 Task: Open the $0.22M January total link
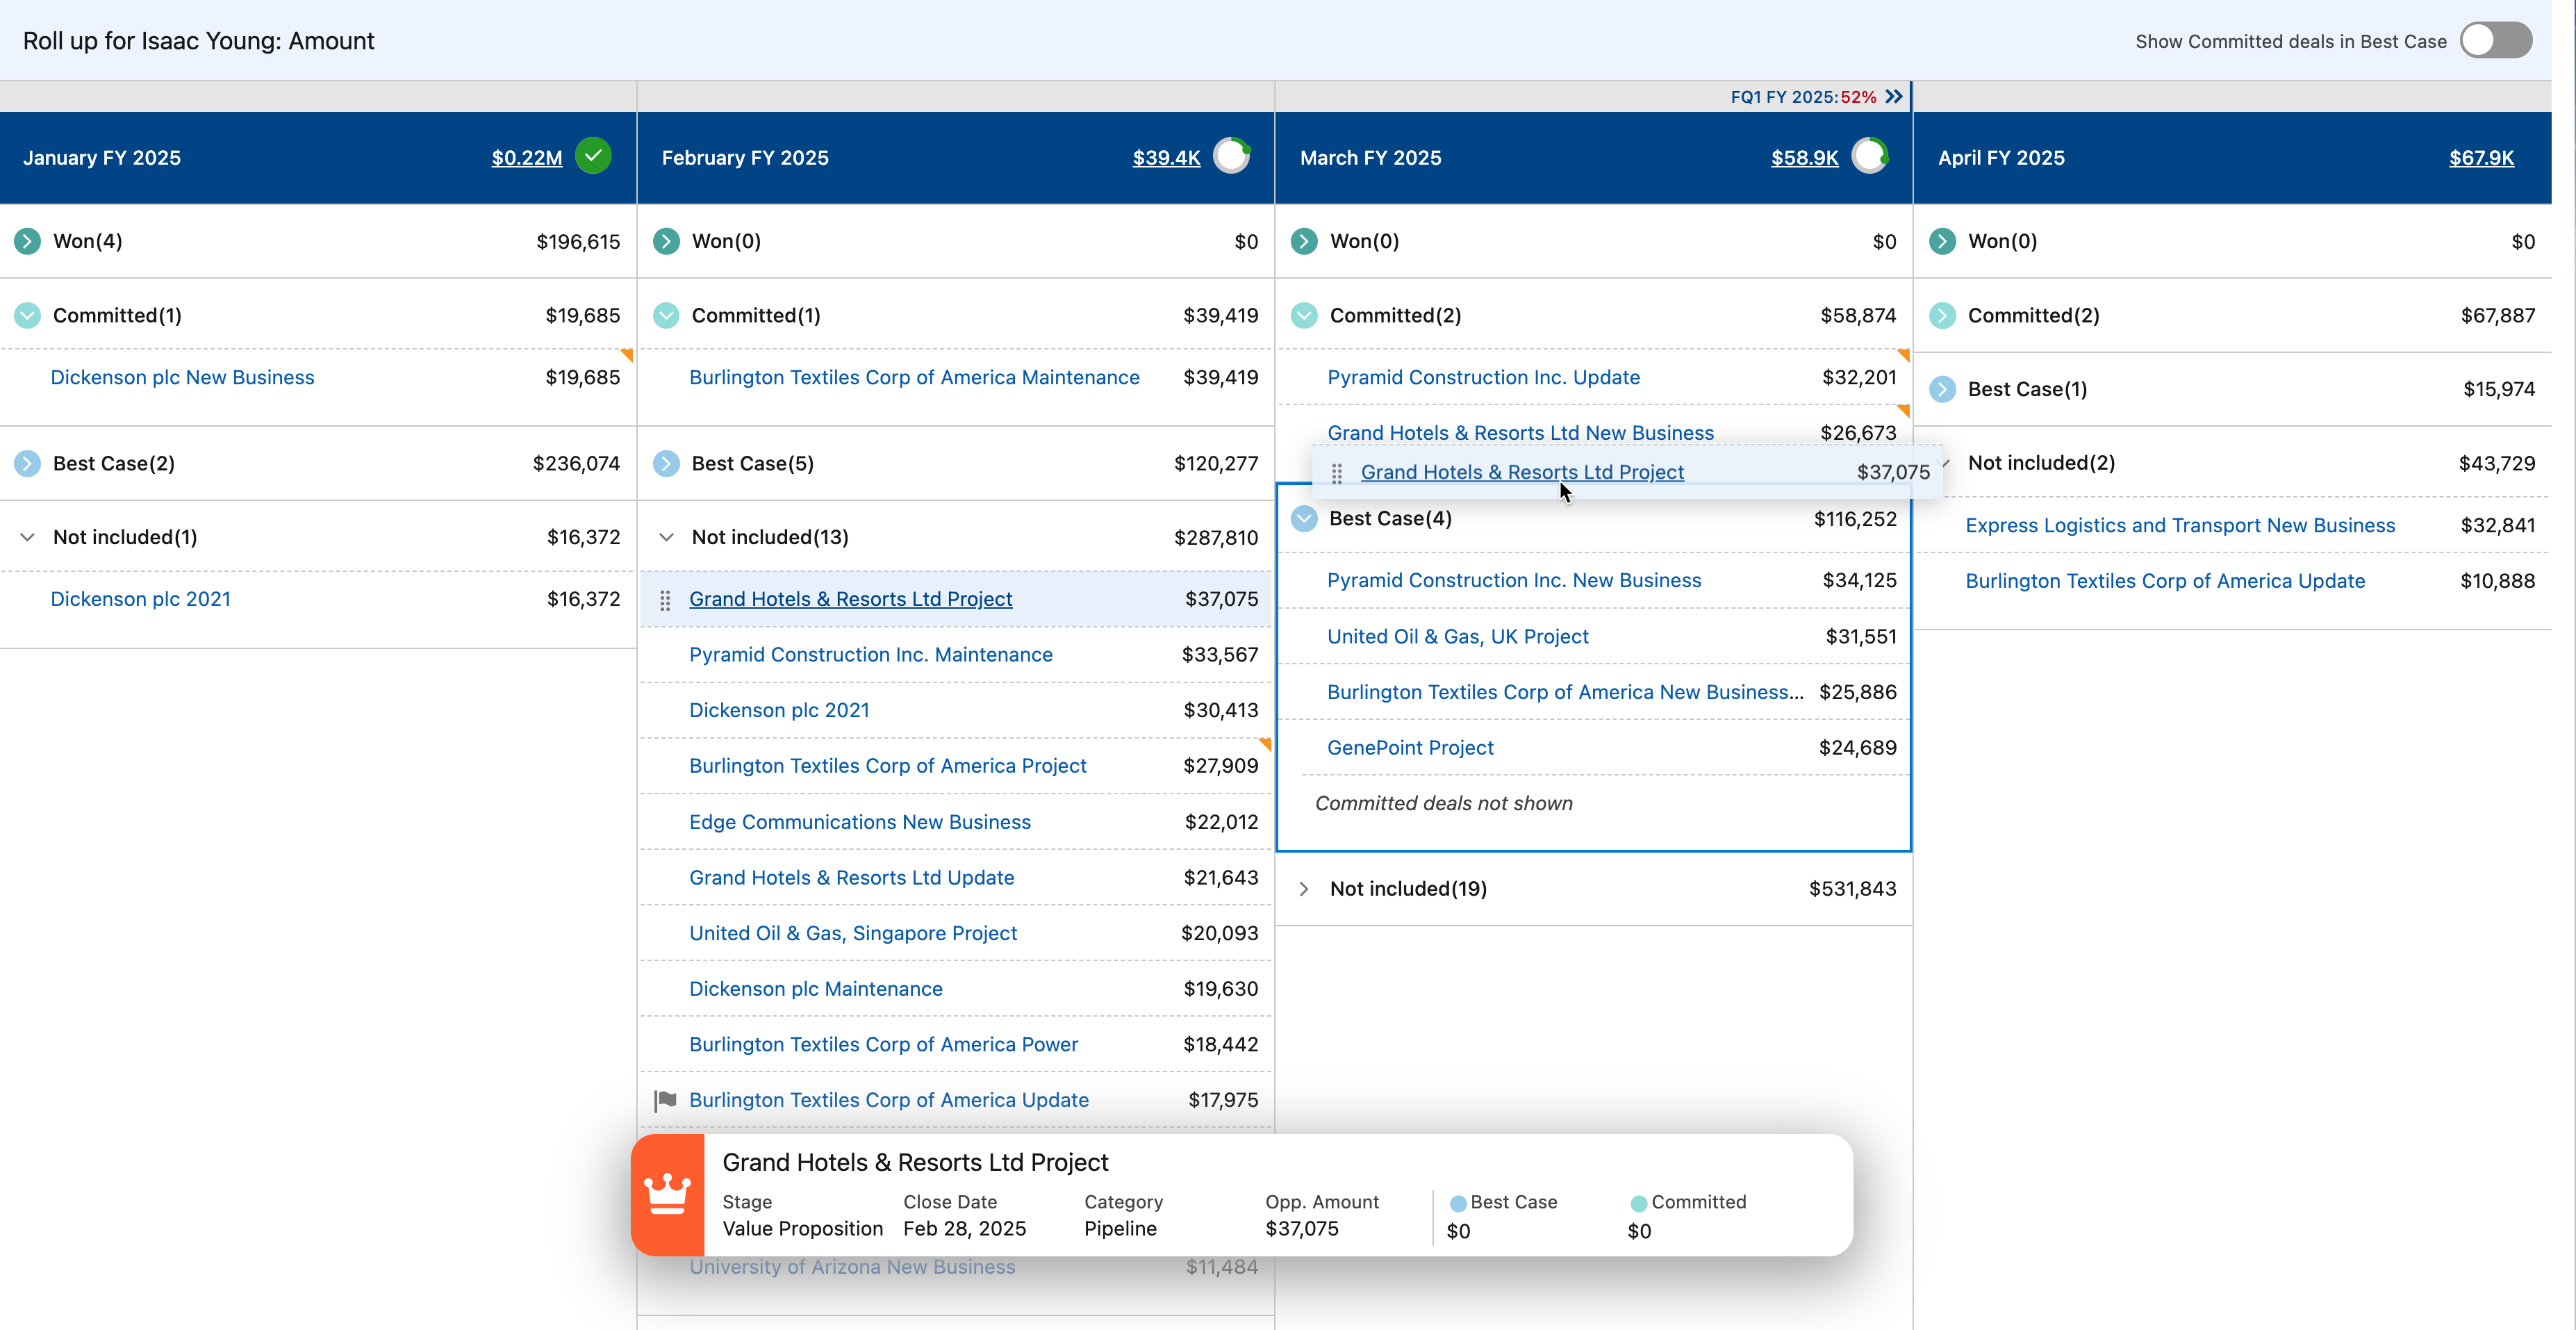point(526,158)
